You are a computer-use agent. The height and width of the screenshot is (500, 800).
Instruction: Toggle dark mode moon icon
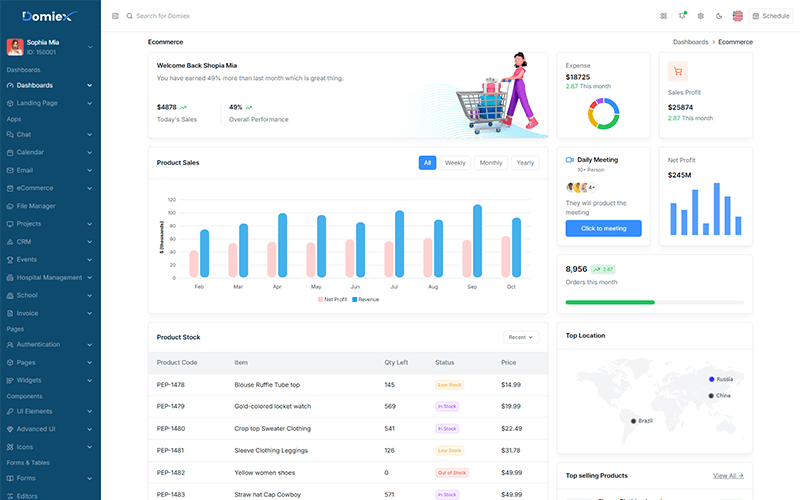[719, 16]
